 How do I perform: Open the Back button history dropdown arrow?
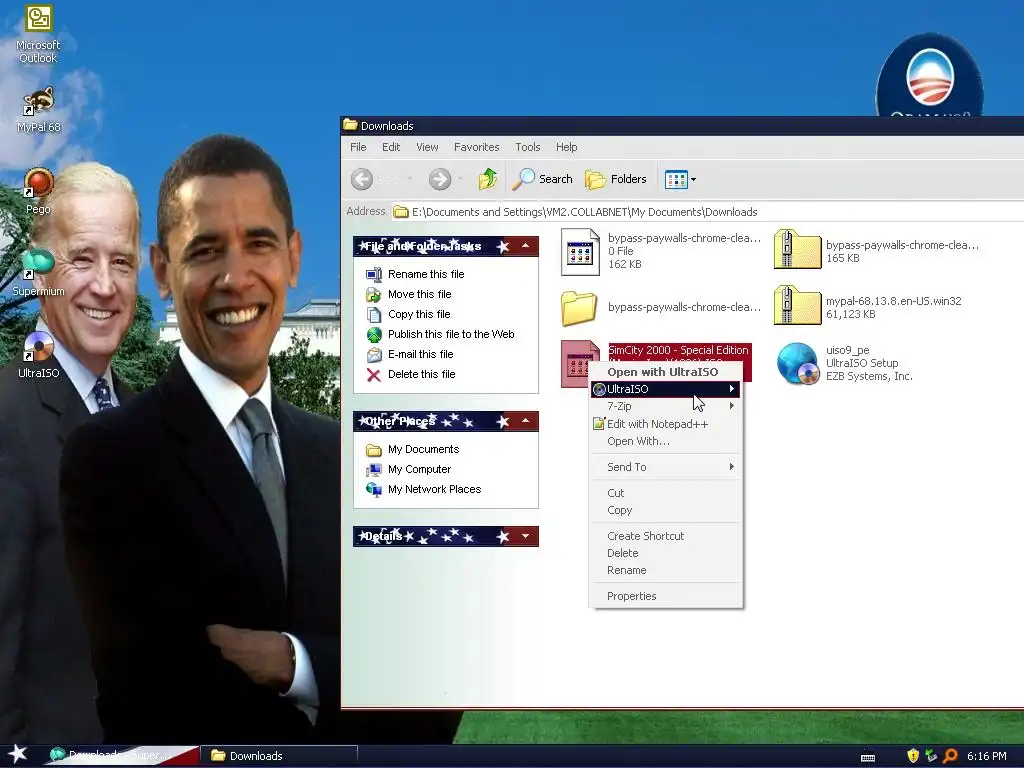pyautogui.click(x=410, y=179)
